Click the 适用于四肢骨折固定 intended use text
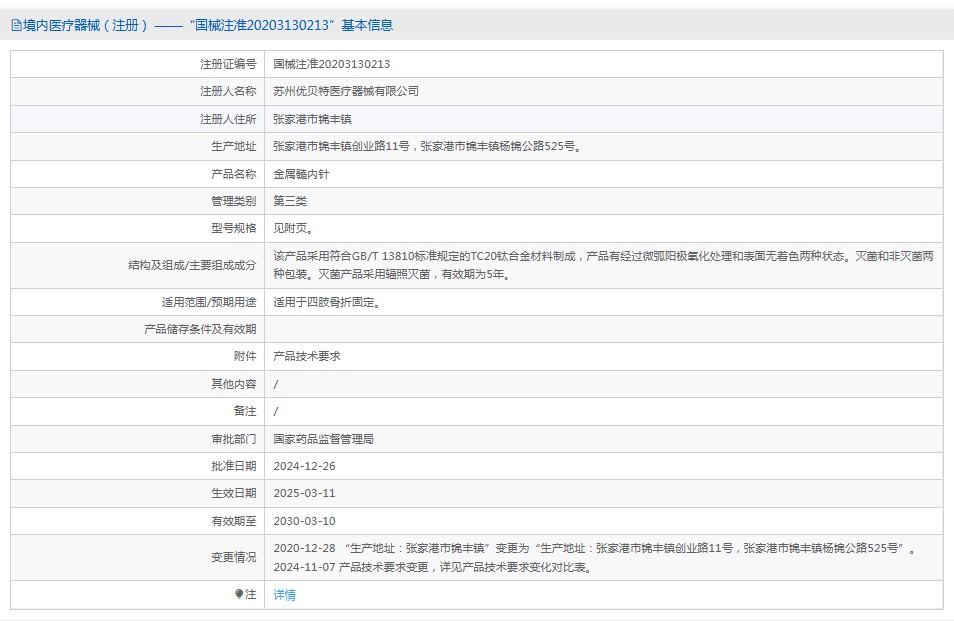The image size is (954, 621). pos(327,302)
